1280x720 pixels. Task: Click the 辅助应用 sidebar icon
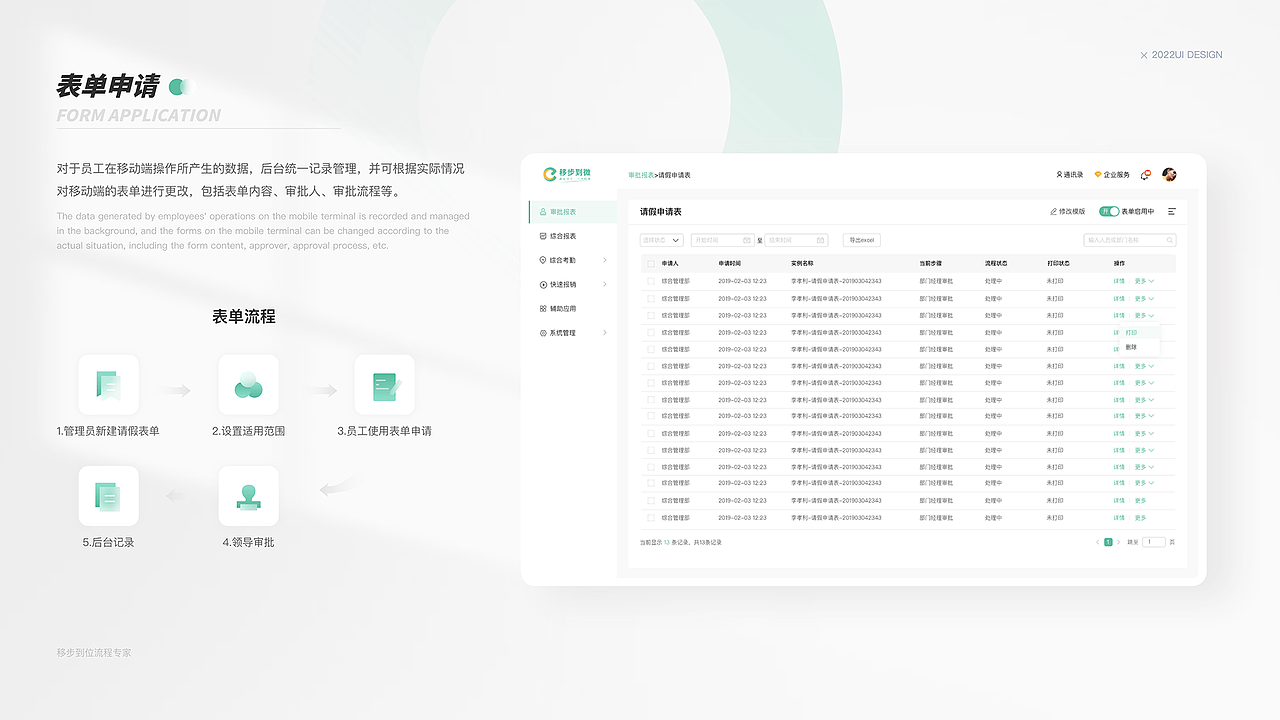(x=543, y=308)
